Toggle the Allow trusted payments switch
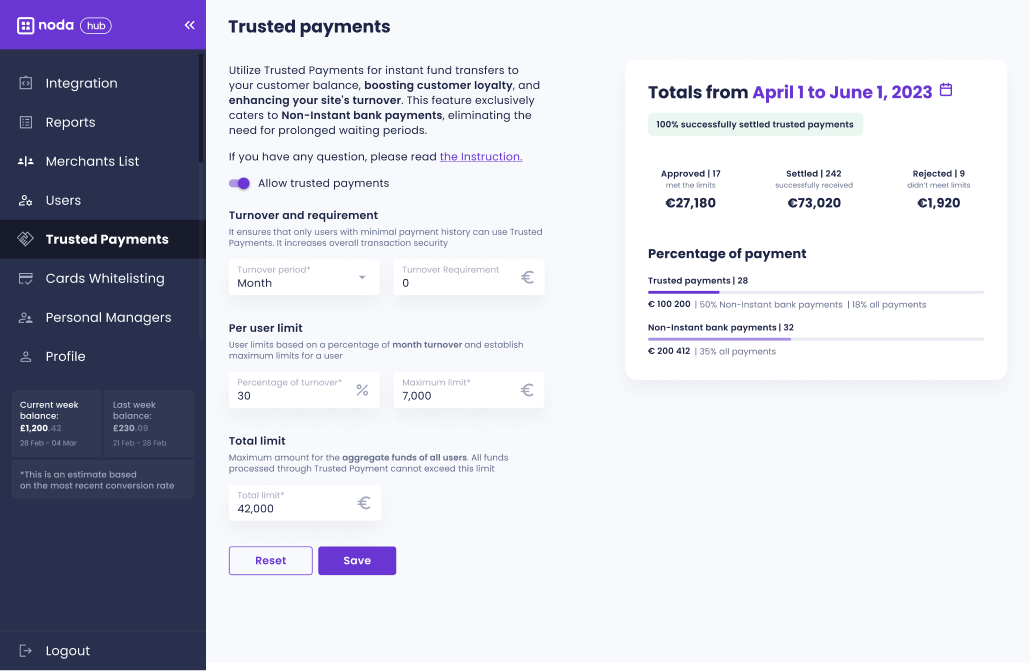 239,183
